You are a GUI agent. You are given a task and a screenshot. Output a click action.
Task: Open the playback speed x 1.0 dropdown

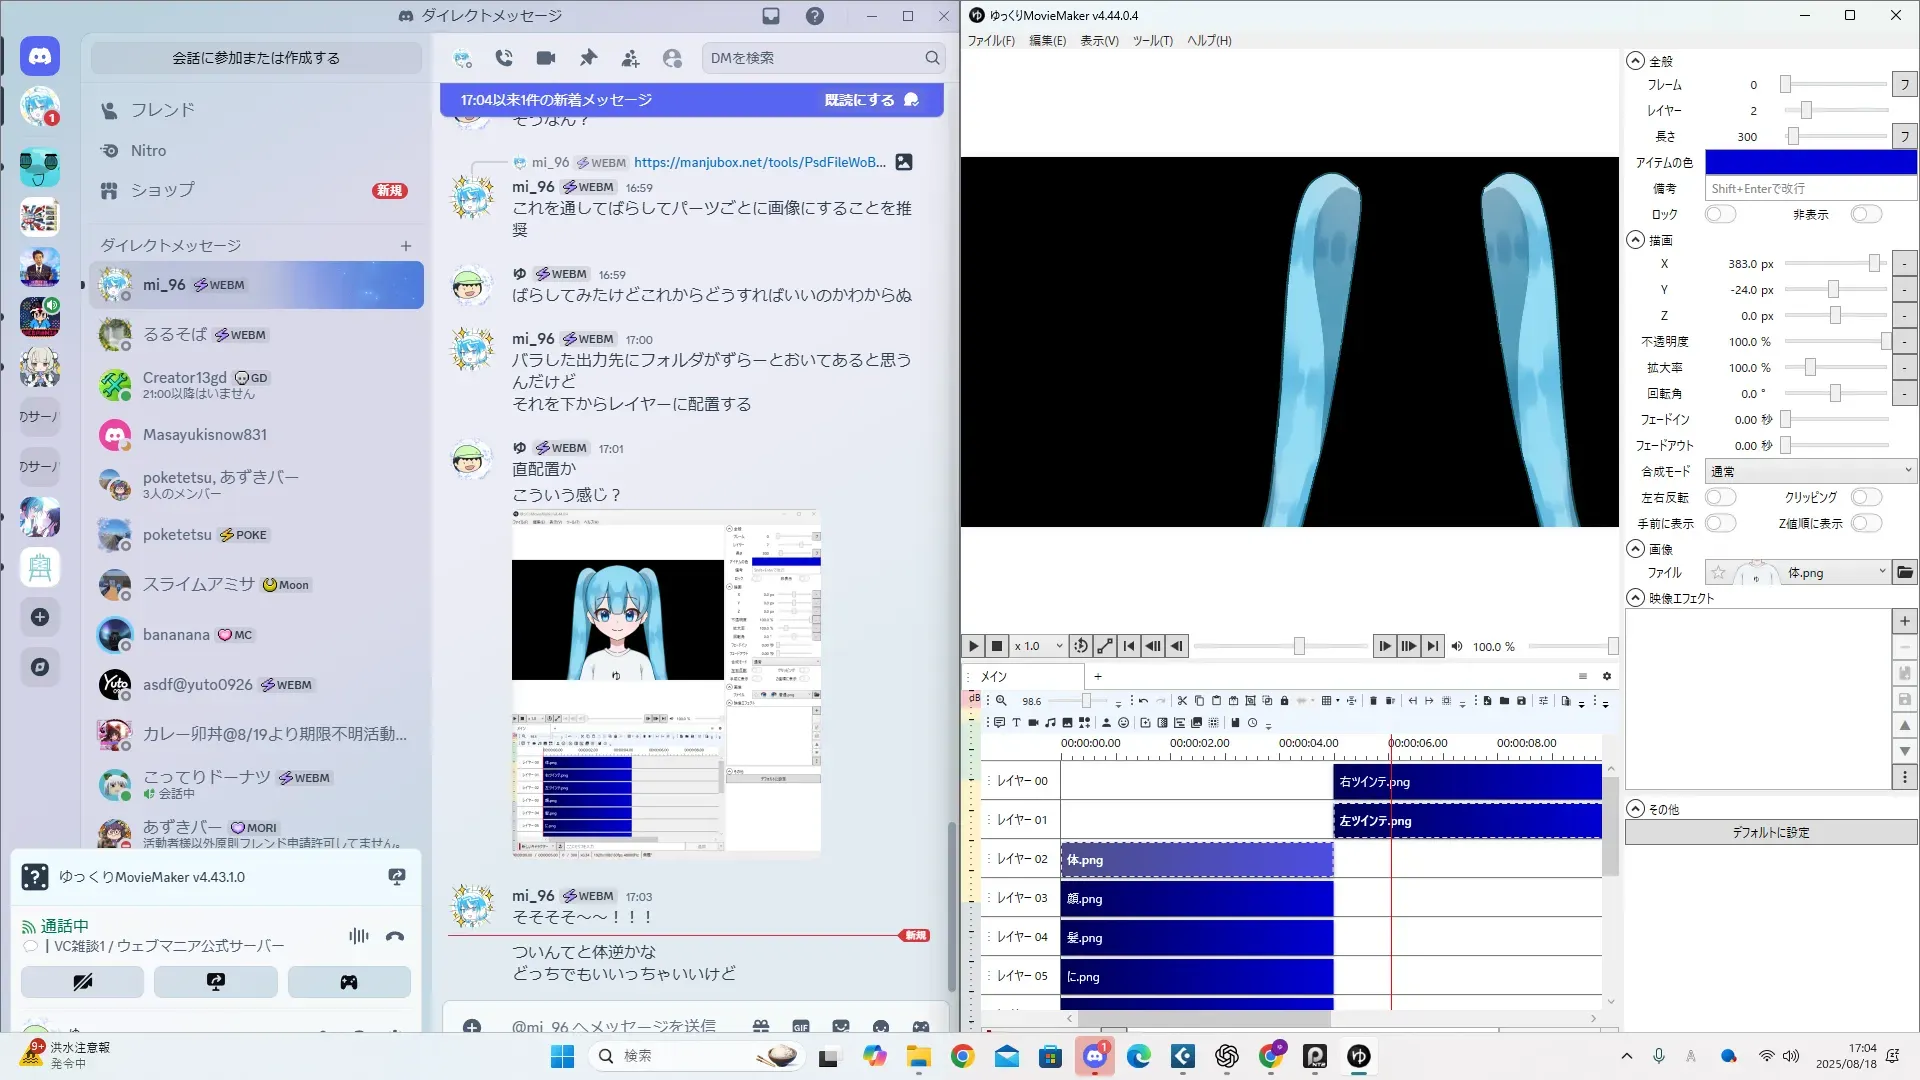click(1038, 646)
